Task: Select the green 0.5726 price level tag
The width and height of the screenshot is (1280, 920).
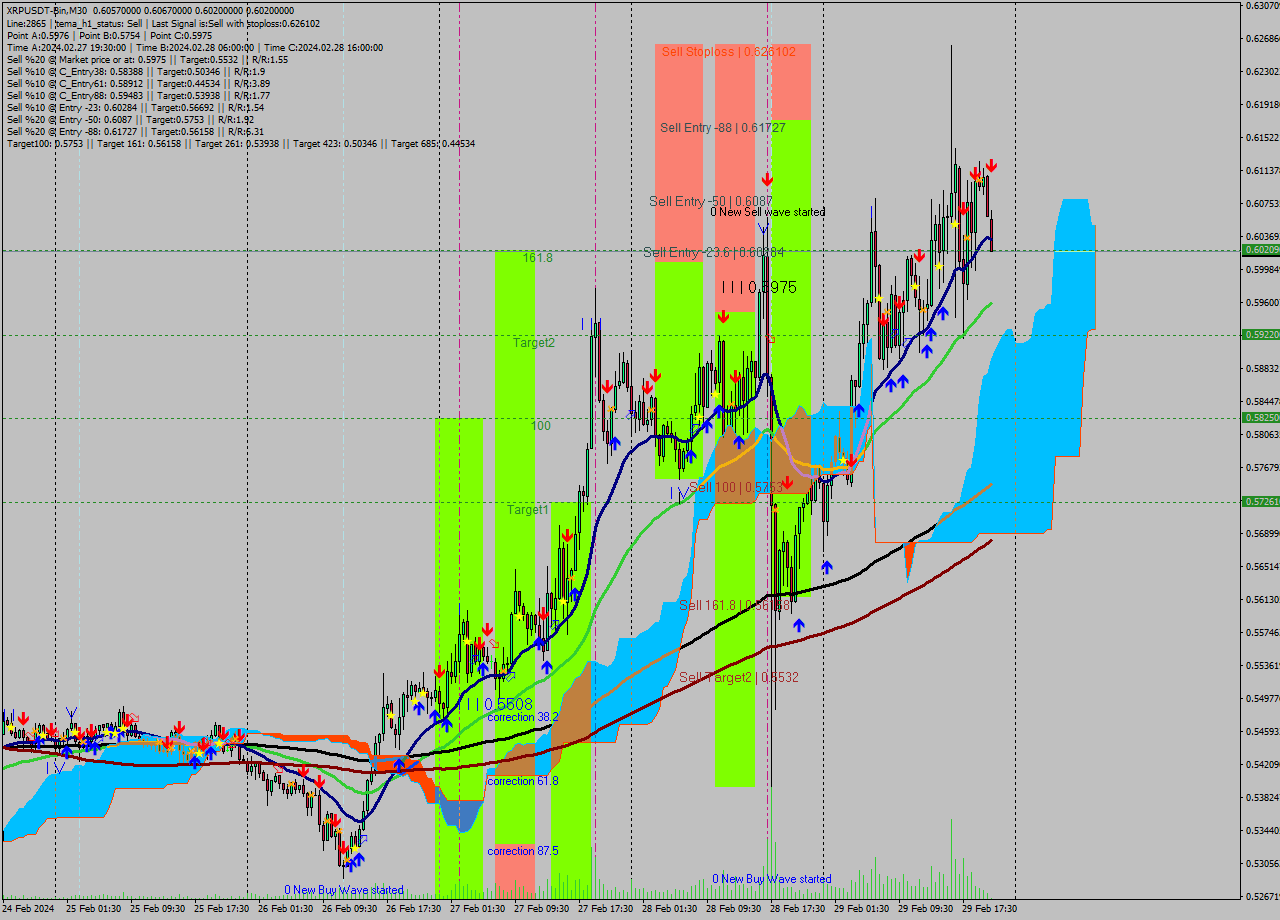Action: pyautogui.click(x=1261, y=502)
